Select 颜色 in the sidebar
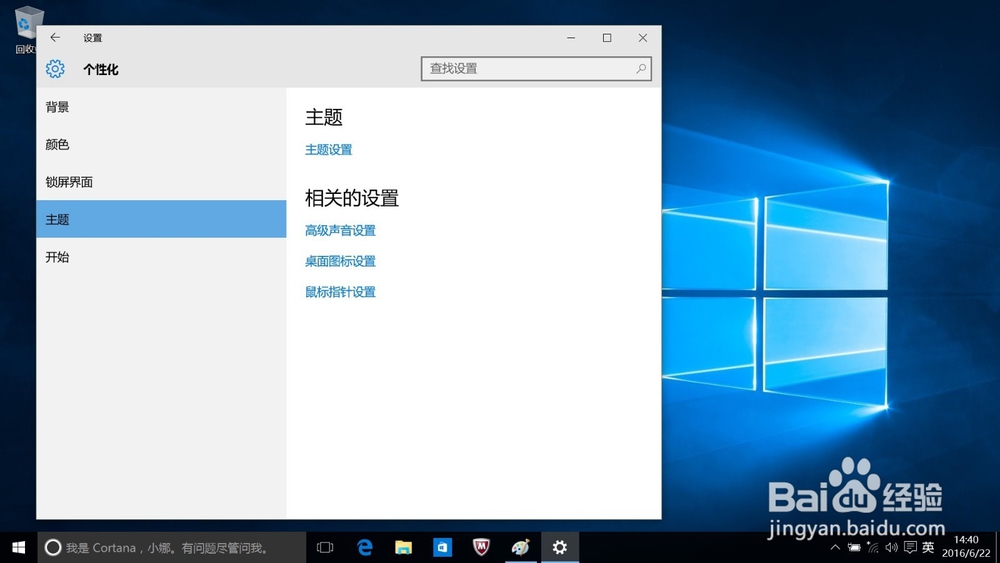This screenshot has height=563, width=1000. tap(161, 145)
